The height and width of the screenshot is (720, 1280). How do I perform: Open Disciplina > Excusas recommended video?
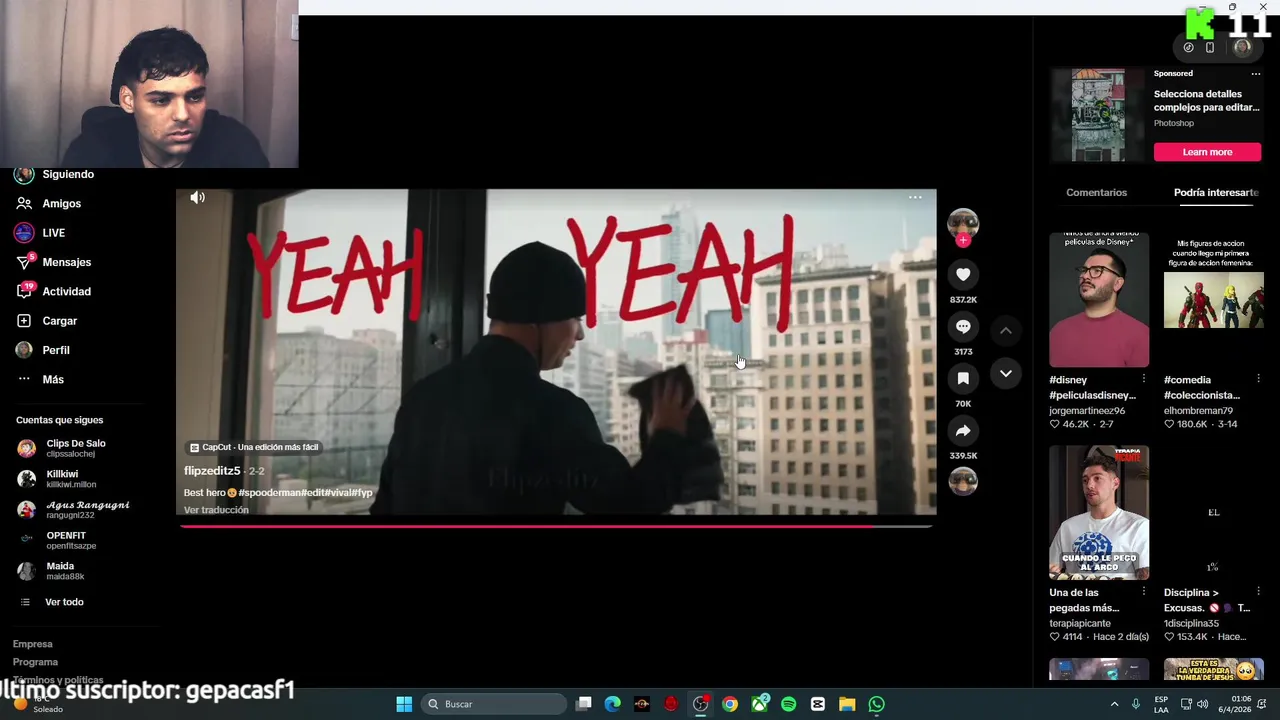(1213, 513)
